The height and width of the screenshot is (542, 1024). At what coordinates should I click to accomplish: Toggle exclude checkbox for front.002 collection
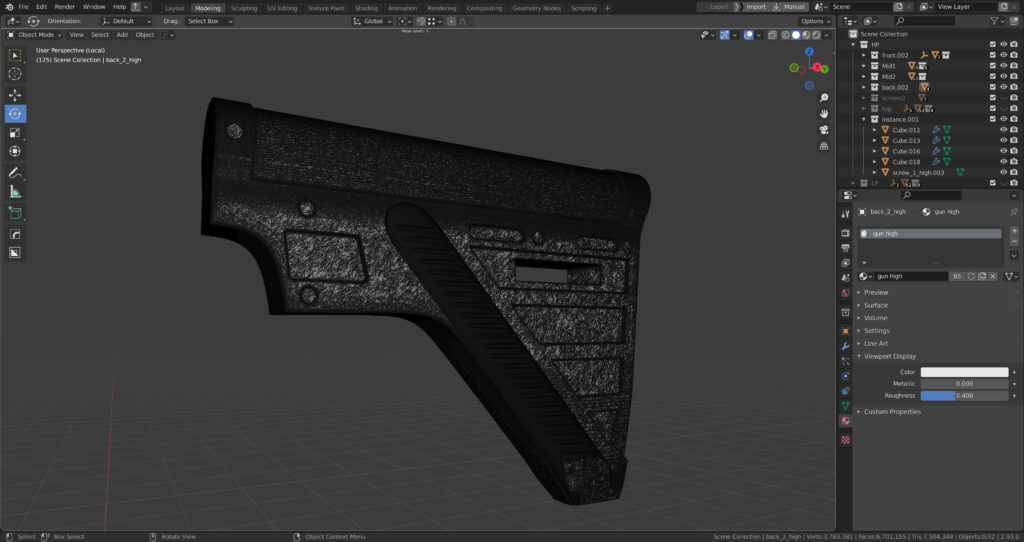[x=993, y=56]
